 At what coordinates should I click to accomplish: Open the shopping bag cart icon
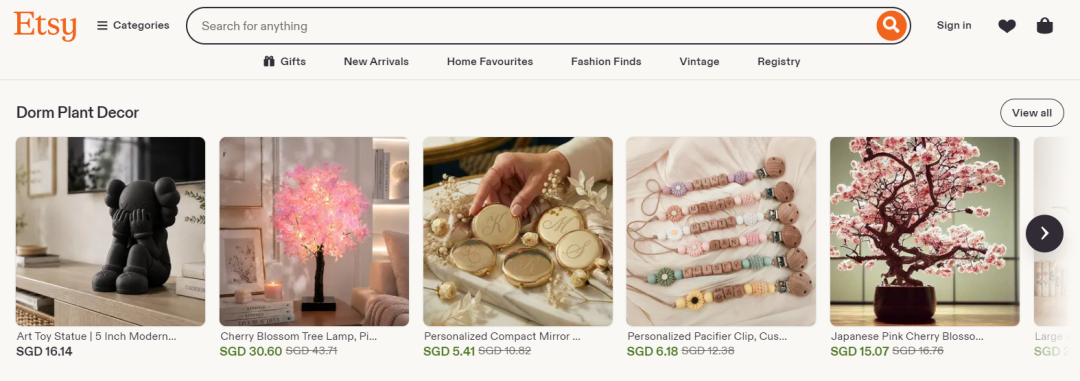point(1045,26)
